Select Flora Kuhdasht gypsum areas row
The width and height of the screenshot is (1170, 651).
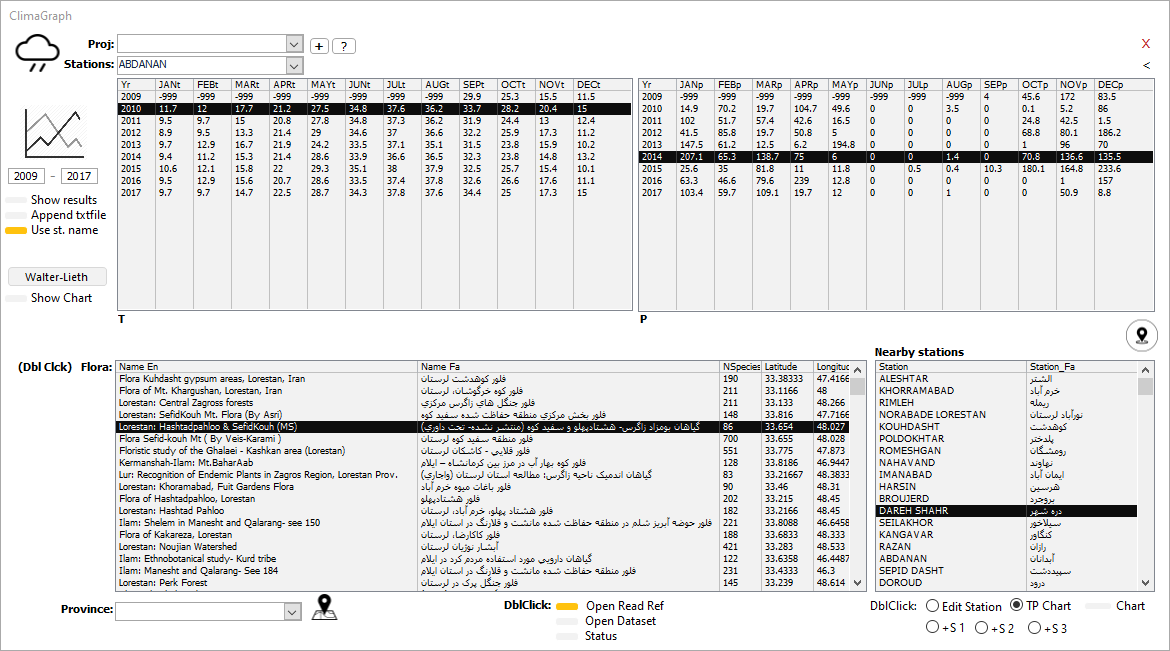click(484, 379)
